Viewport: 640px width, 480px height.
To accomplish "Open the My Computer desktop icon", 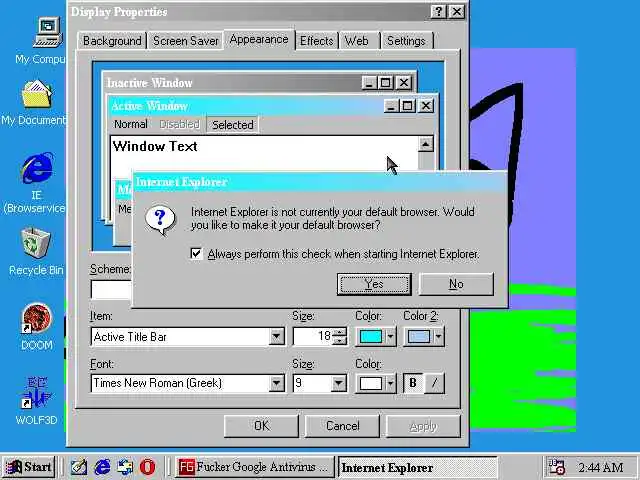I will (48, 32).
